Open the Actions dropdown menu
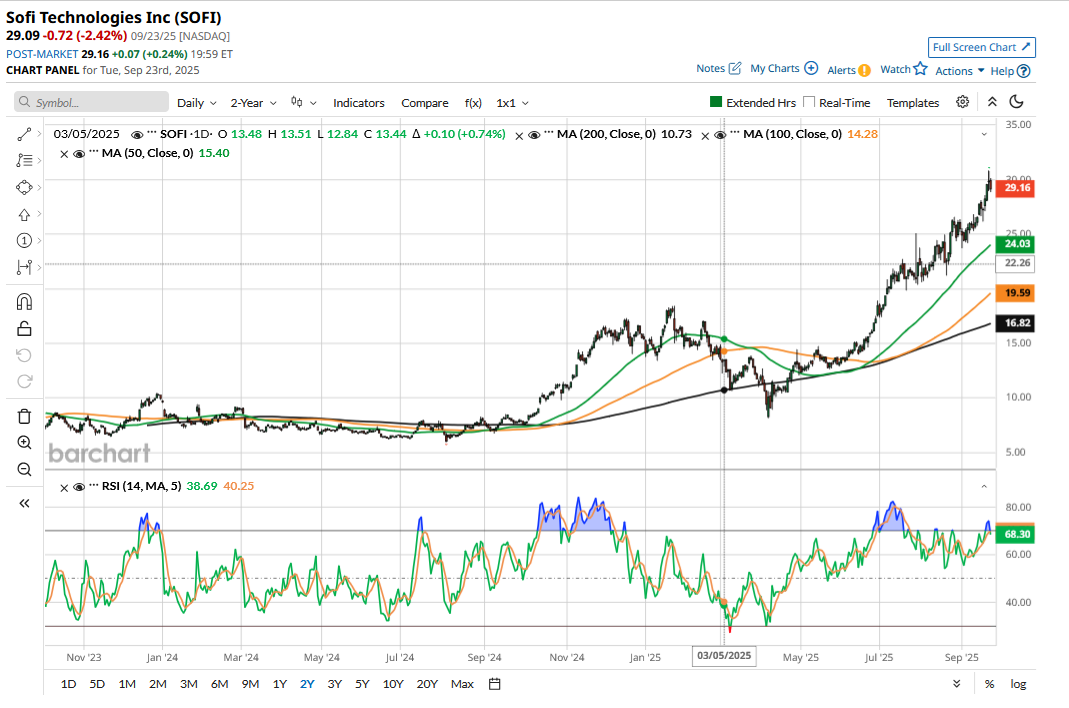Viewport: 1069px width, 708px height. (x=960, y=70)
